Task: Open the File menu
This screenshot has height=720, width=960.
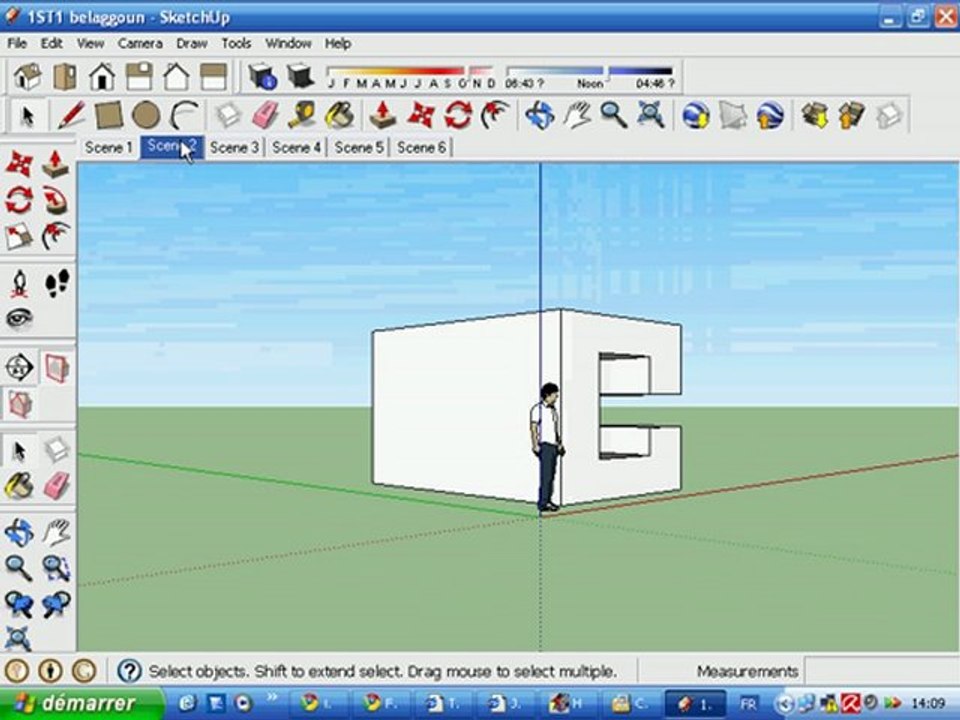Action: pos(17,43)
